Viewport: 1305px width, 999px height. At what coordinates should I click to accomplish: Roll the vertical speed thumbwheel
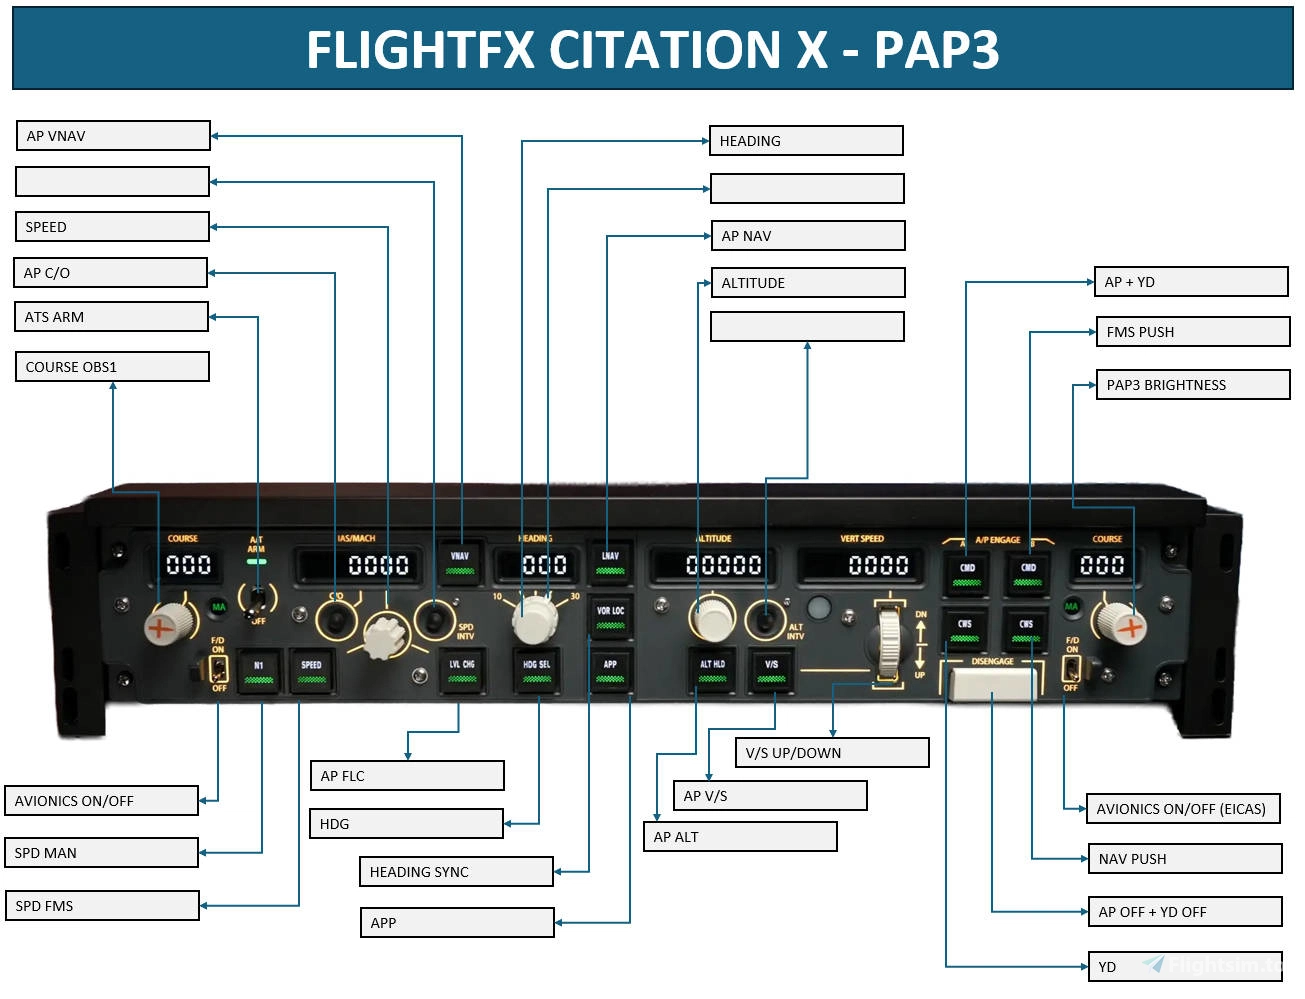click(888, 638)
